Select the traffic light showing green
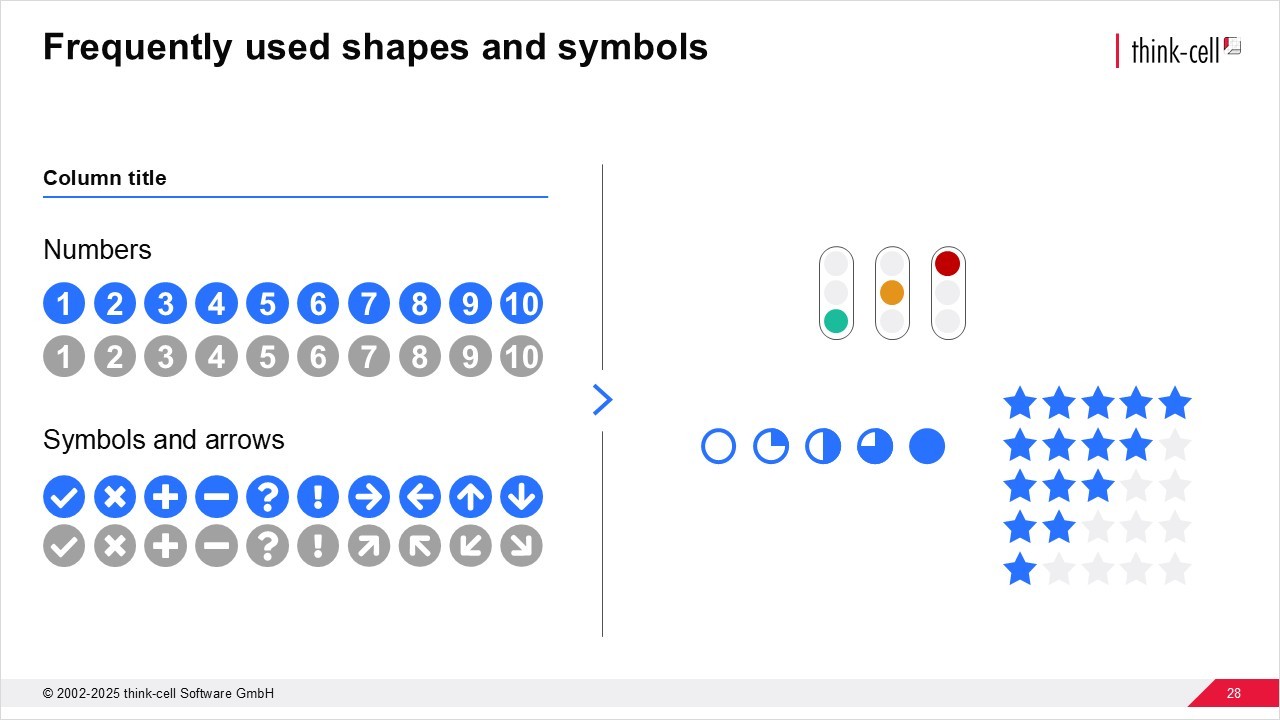The height and width of the screenshot is (720, 1280). pyautogui.click(x=836, y=293)
